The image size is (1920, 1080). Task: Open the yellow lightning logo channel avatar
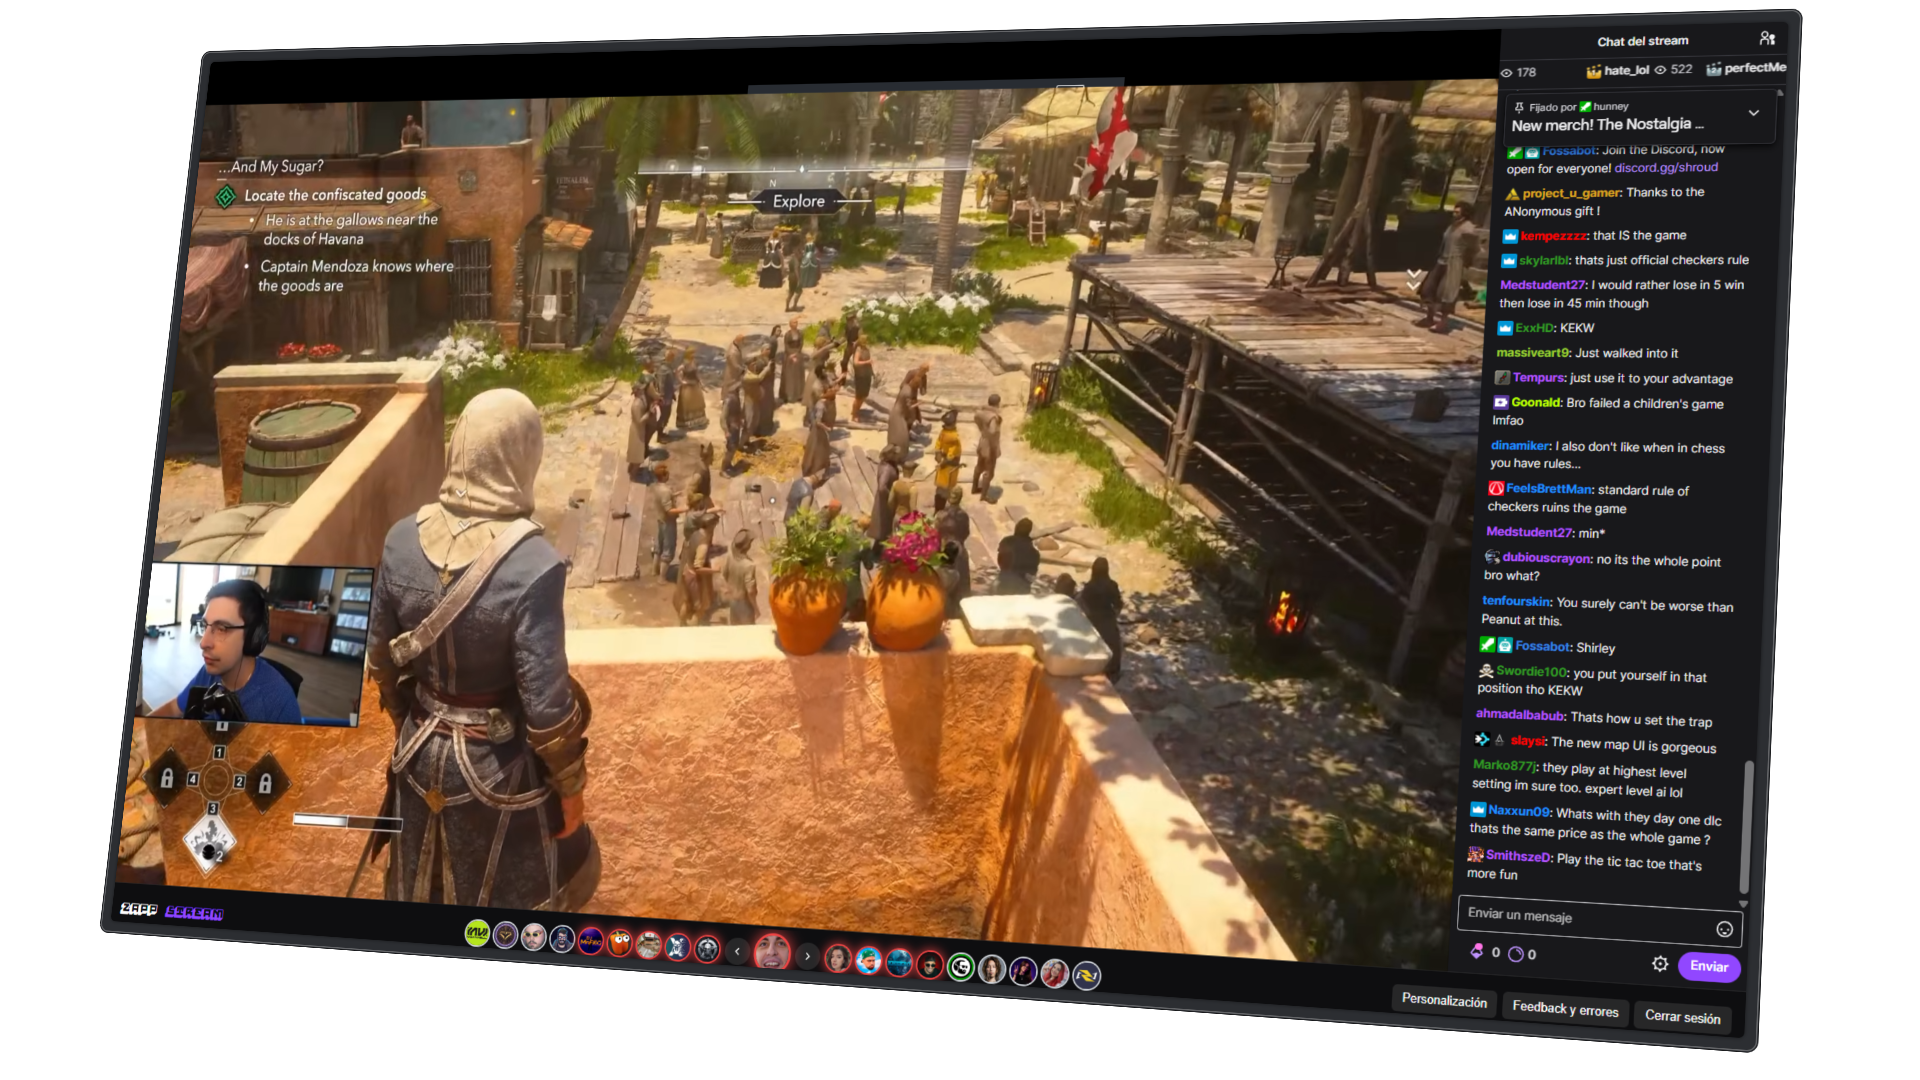1086,975
